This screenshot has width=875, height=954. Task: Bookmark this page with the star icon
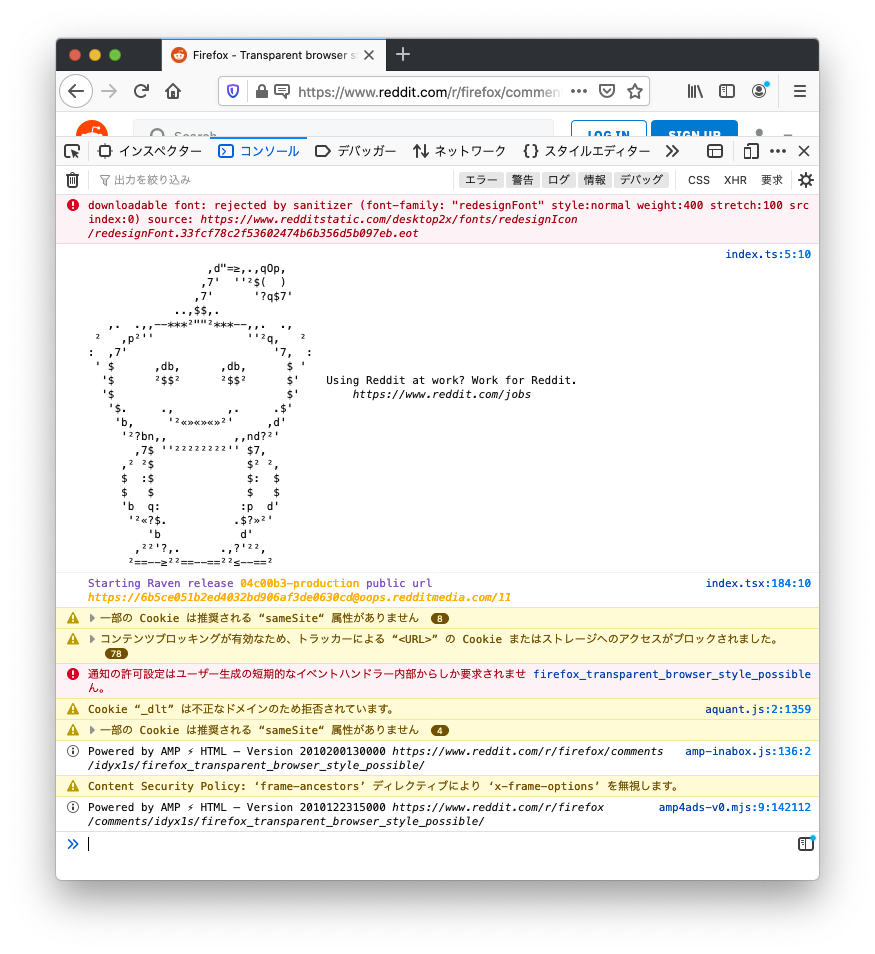coord(634,91)
